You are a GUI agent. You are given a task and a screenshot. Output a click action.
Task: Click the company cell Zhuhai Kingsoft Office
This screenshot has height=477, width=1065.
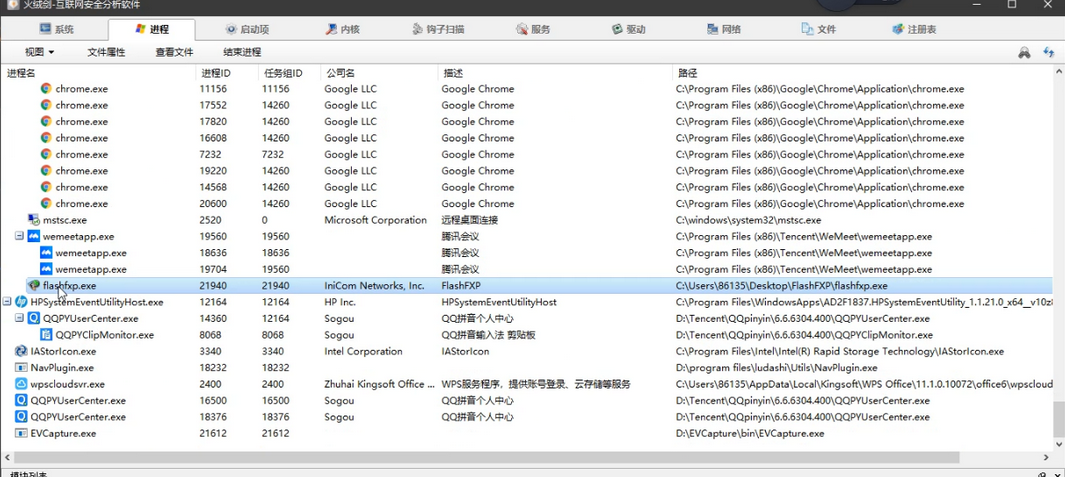coord(379,385)
